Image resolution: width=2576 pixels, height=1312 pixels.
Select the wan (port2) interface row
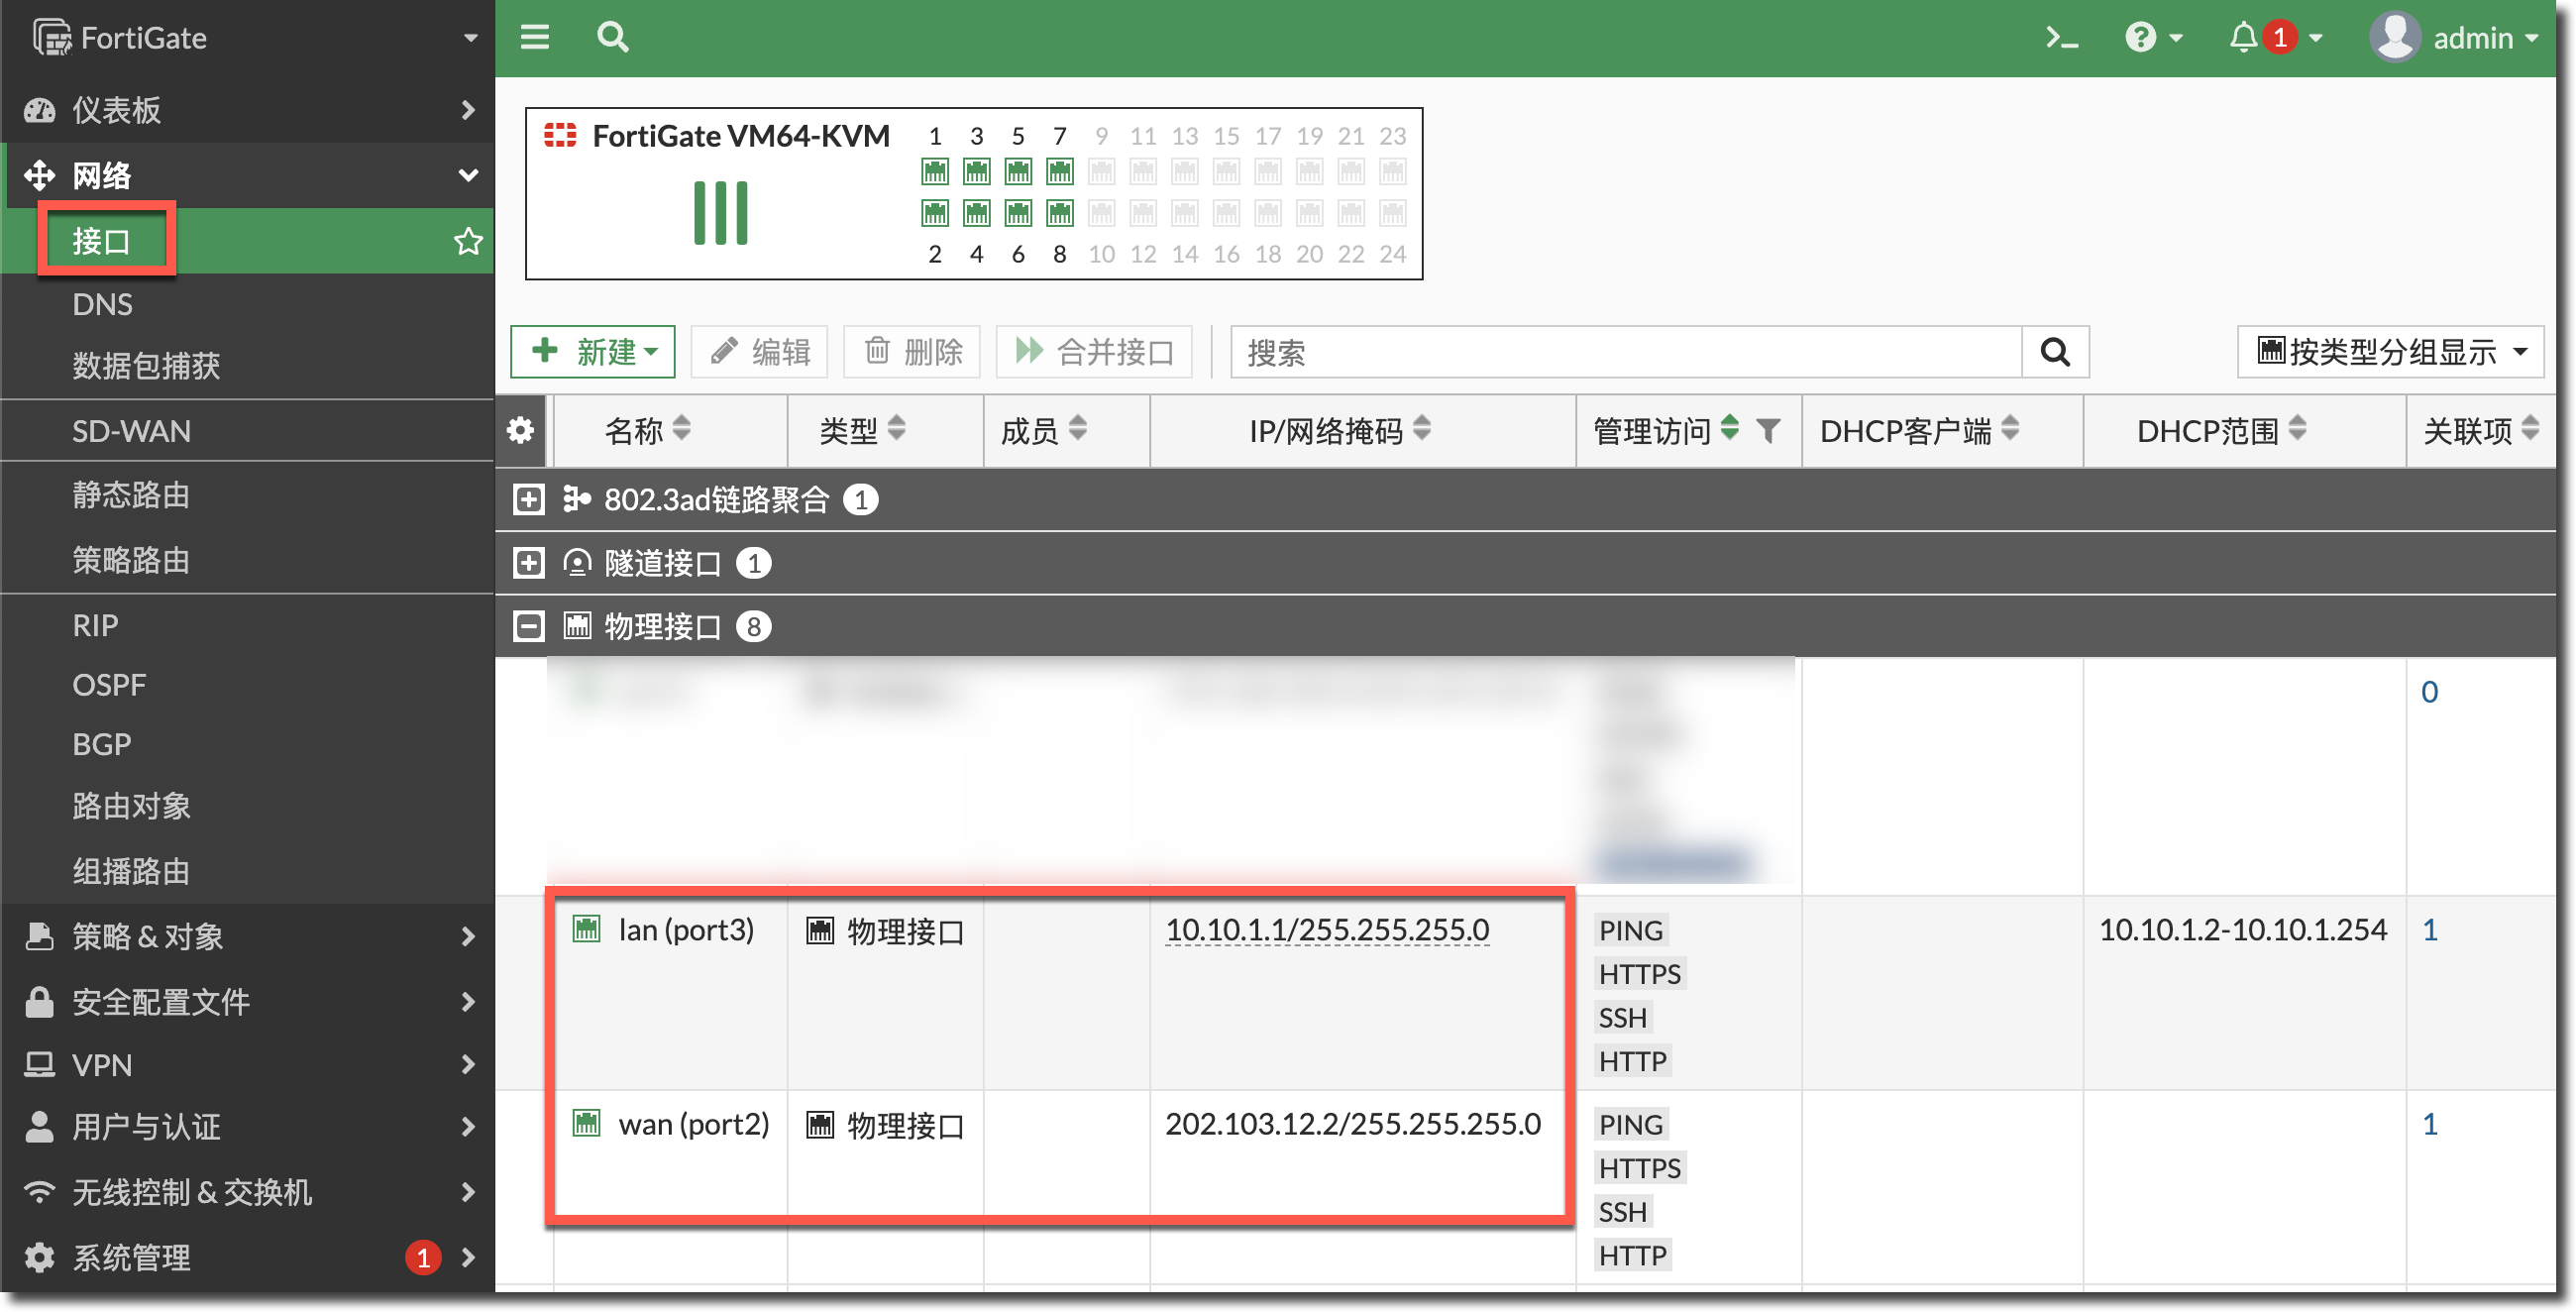pos(1525,1187)
